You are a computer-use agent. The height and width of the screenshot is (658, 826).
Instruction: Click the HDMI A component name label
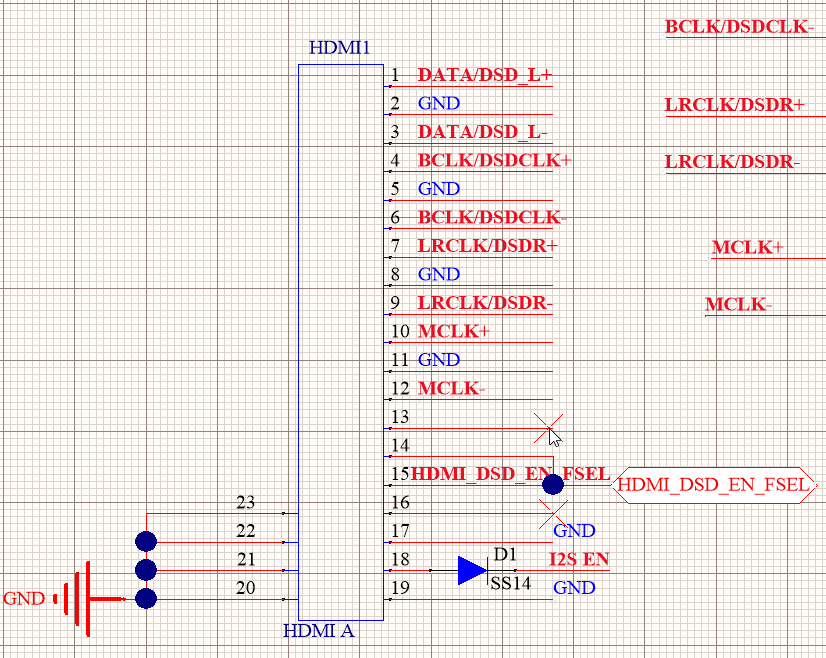[x=319, y=631]
